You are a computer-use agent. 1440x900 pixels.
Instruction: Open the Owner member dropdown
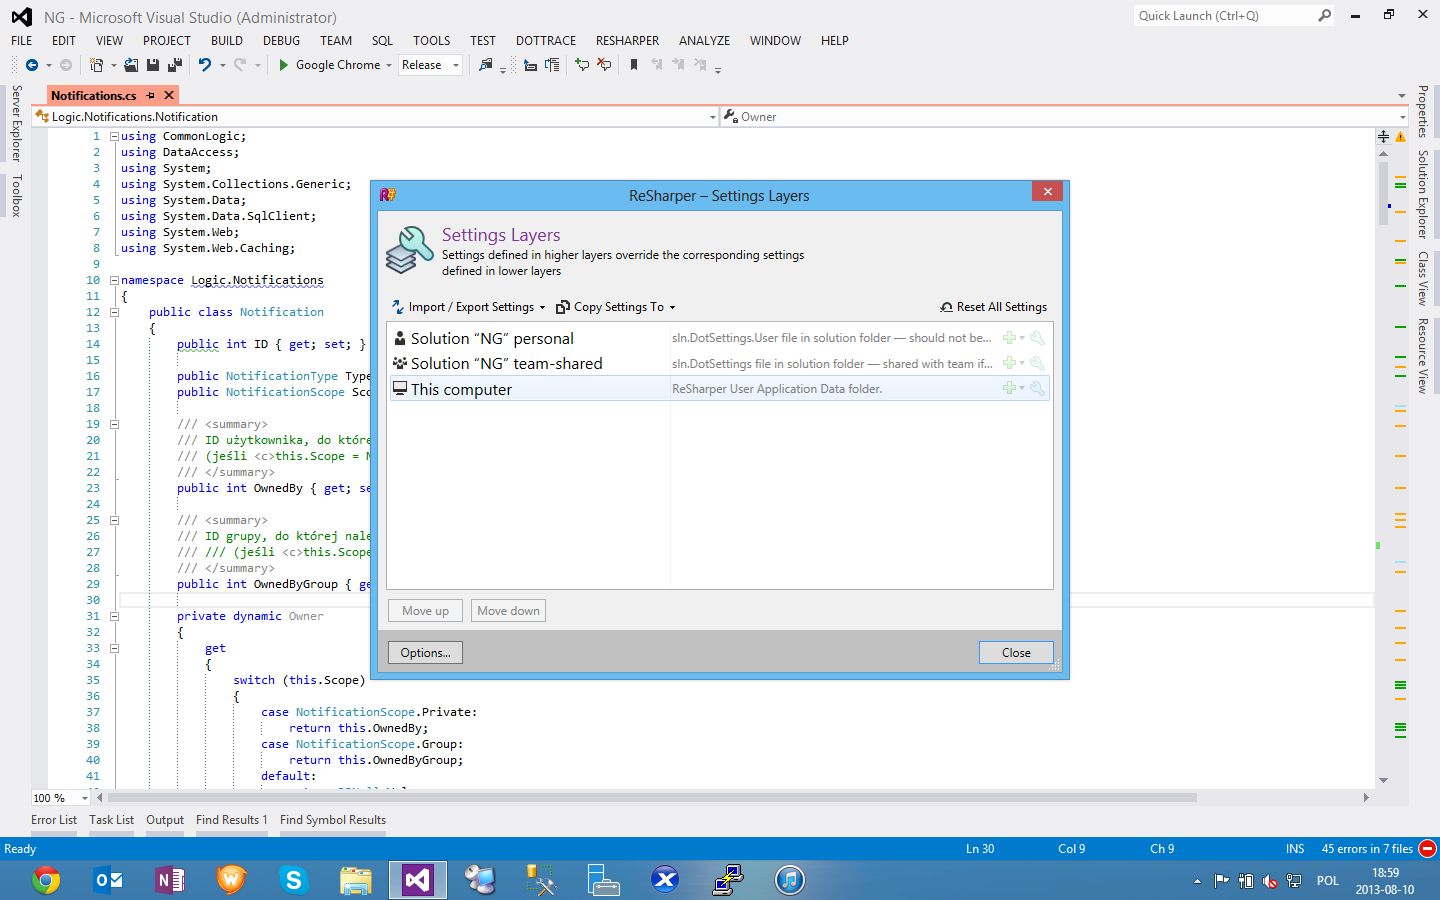pos(1402,117)
